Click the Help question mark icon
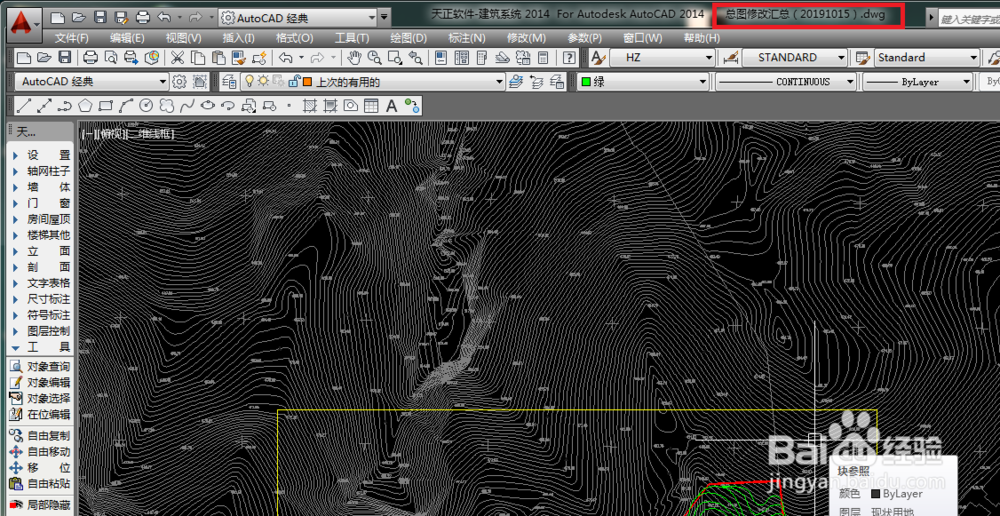Image resolution: width=1000 pixels, height=516 pixels. pos(570,58)
